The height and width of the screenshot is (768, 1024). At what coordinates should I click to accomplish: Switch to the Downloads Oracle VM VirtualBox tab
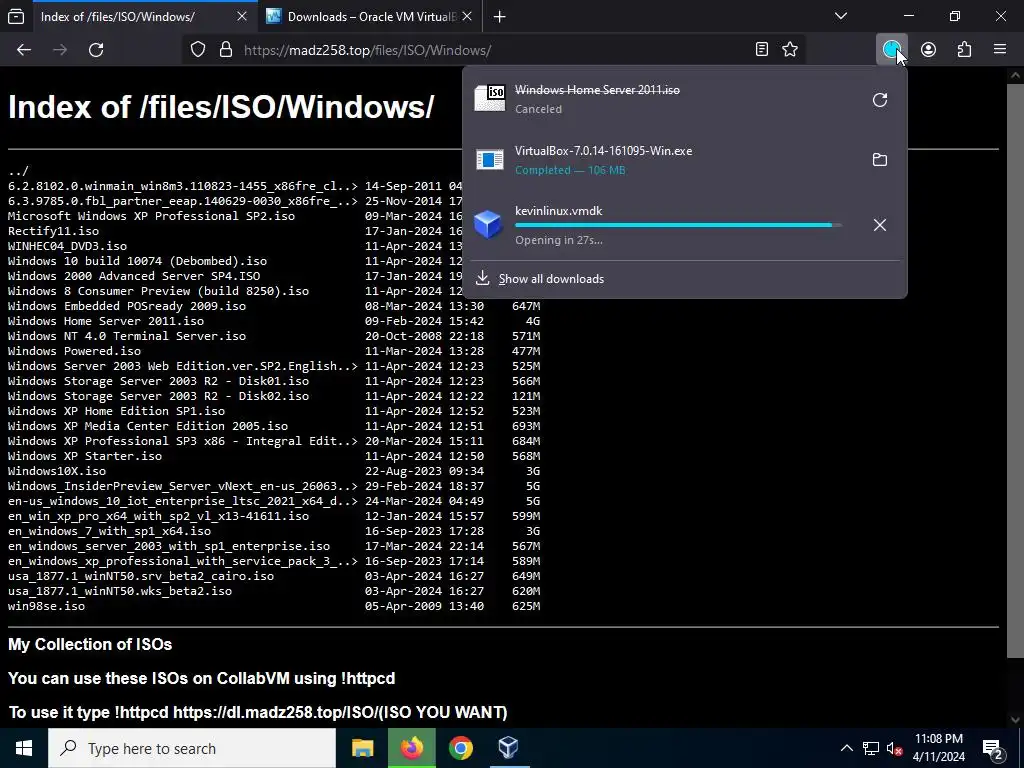click(x=370, y=16)
